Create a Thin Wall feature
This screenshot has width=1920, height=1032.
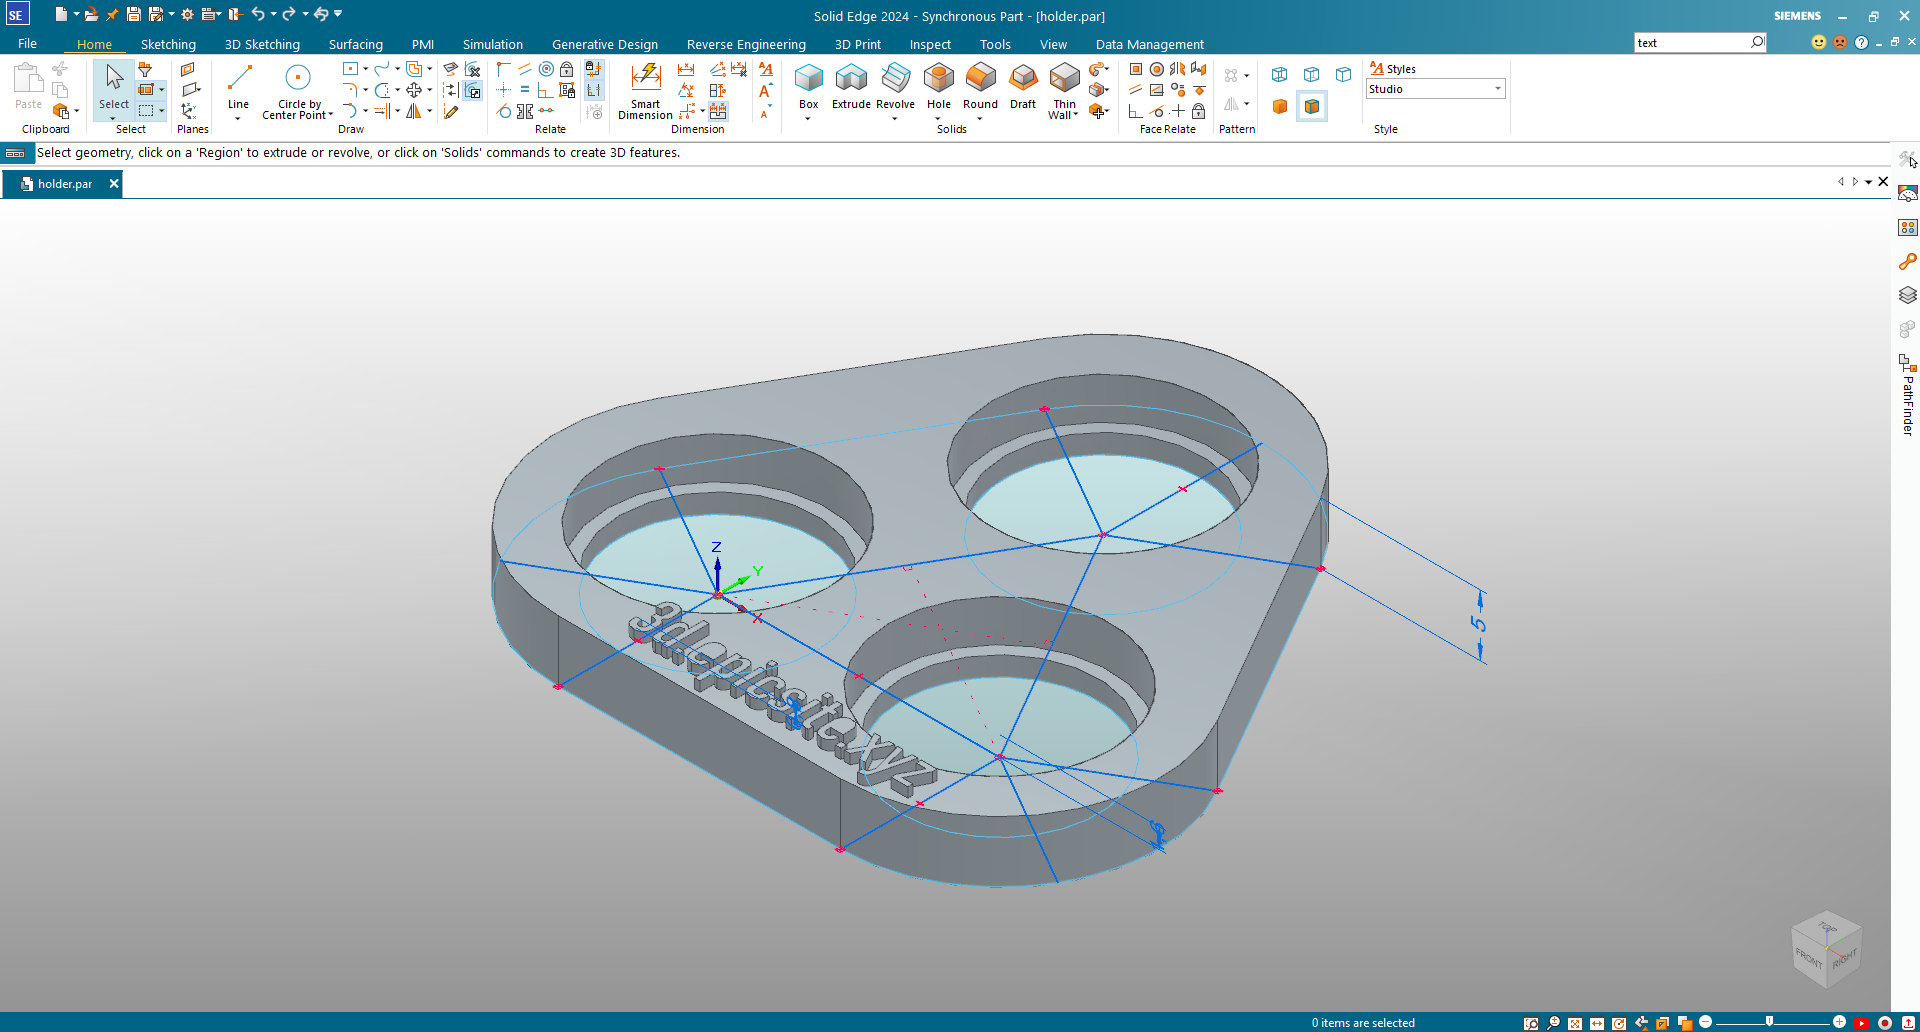tap(1064, 91)
